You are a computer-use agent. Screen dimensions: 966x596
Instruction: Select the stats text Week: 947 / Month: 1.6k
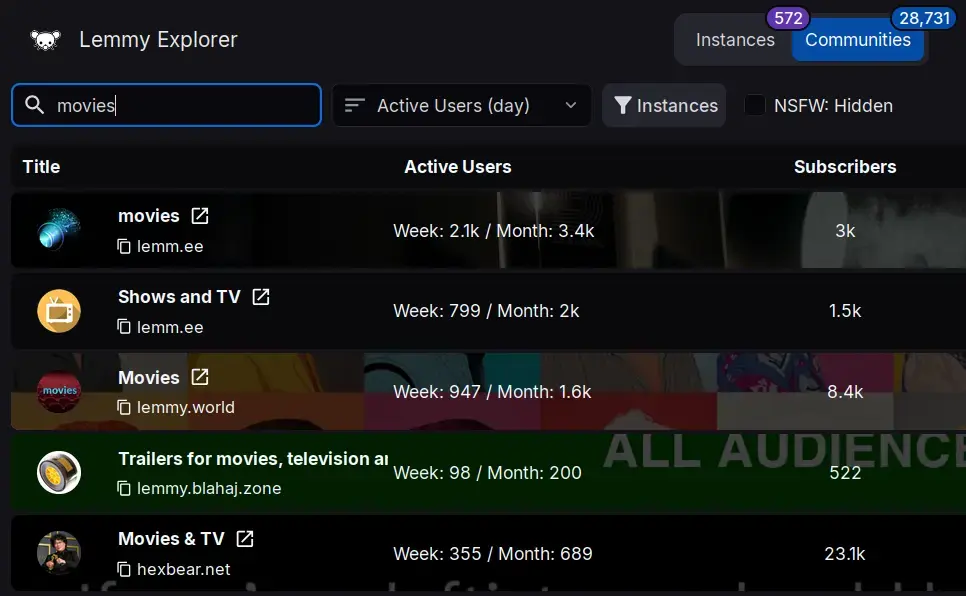pos(492,391)
